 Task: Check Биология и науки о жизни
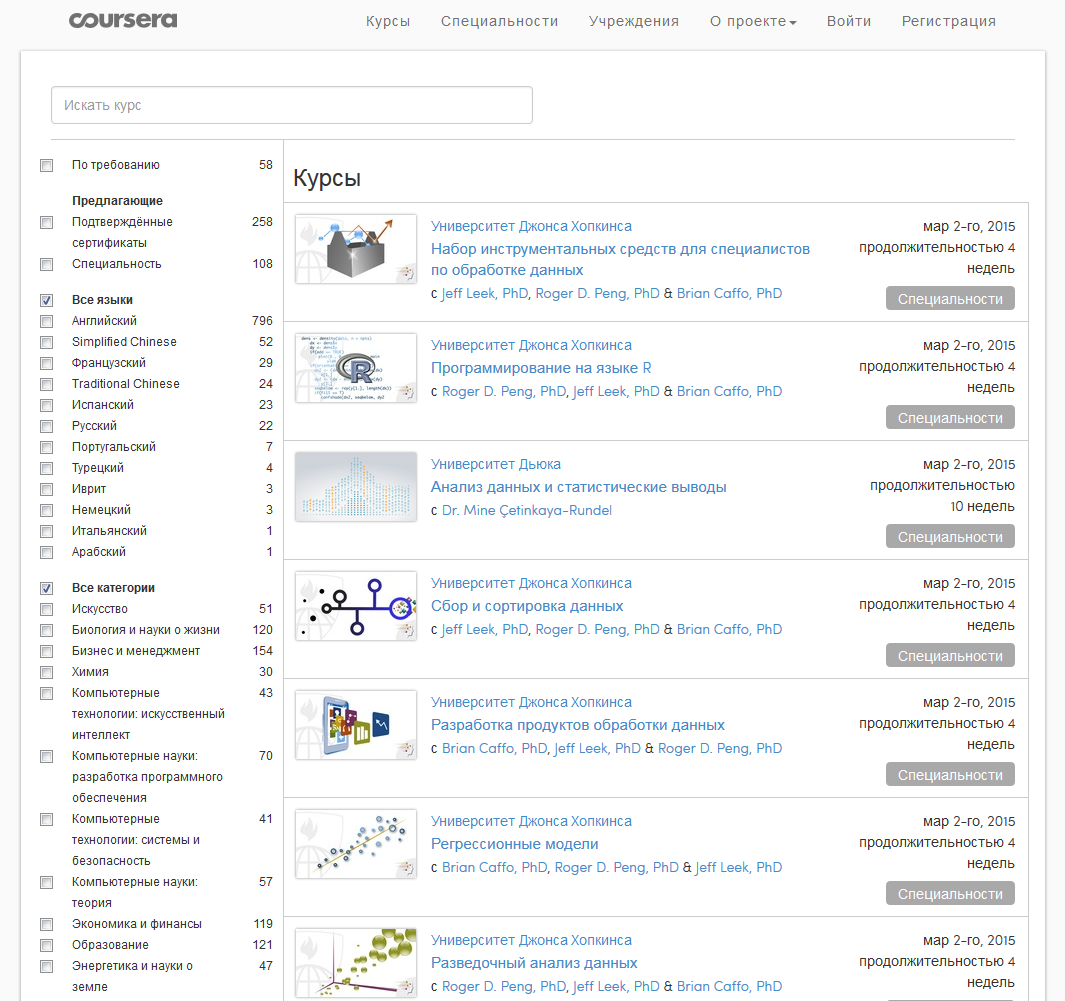coord(47,631)
